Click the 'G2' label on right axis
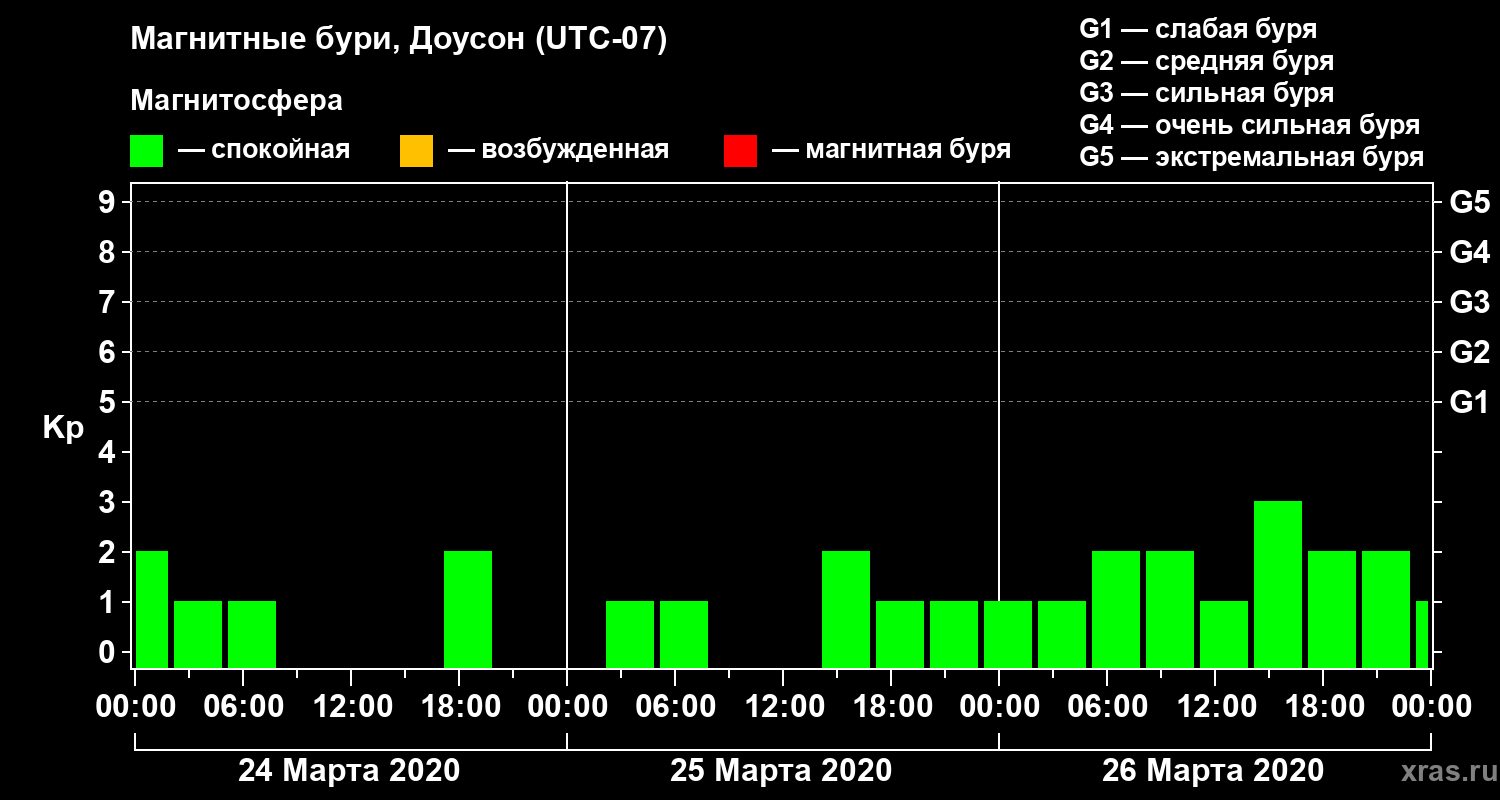Image resolution: width=1500 pixels, height=800 pixels. tap(1469, 352)
